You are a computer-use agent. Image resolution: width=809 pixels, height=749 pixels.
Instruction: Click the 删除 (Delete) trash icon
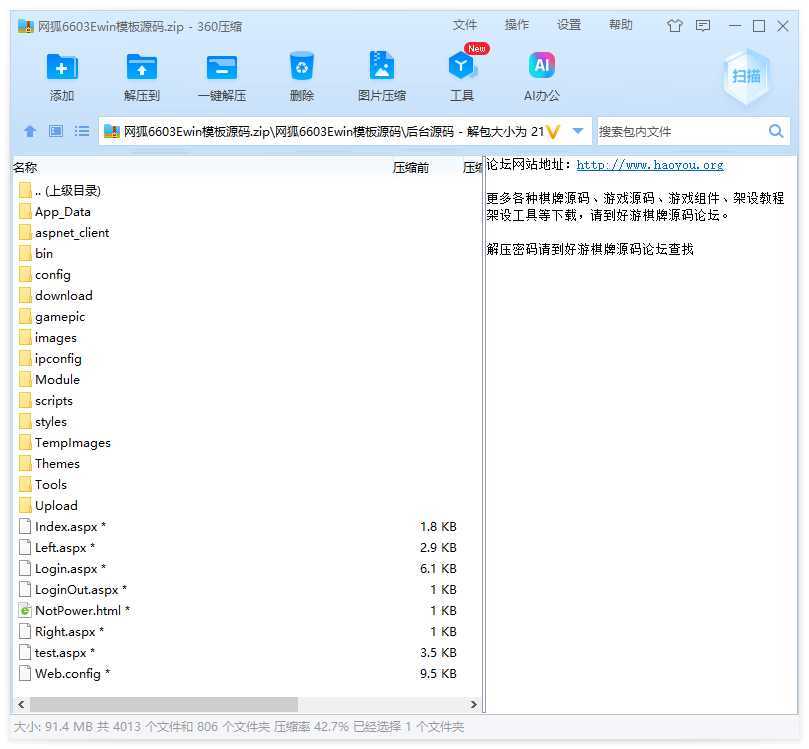(302, 67)
